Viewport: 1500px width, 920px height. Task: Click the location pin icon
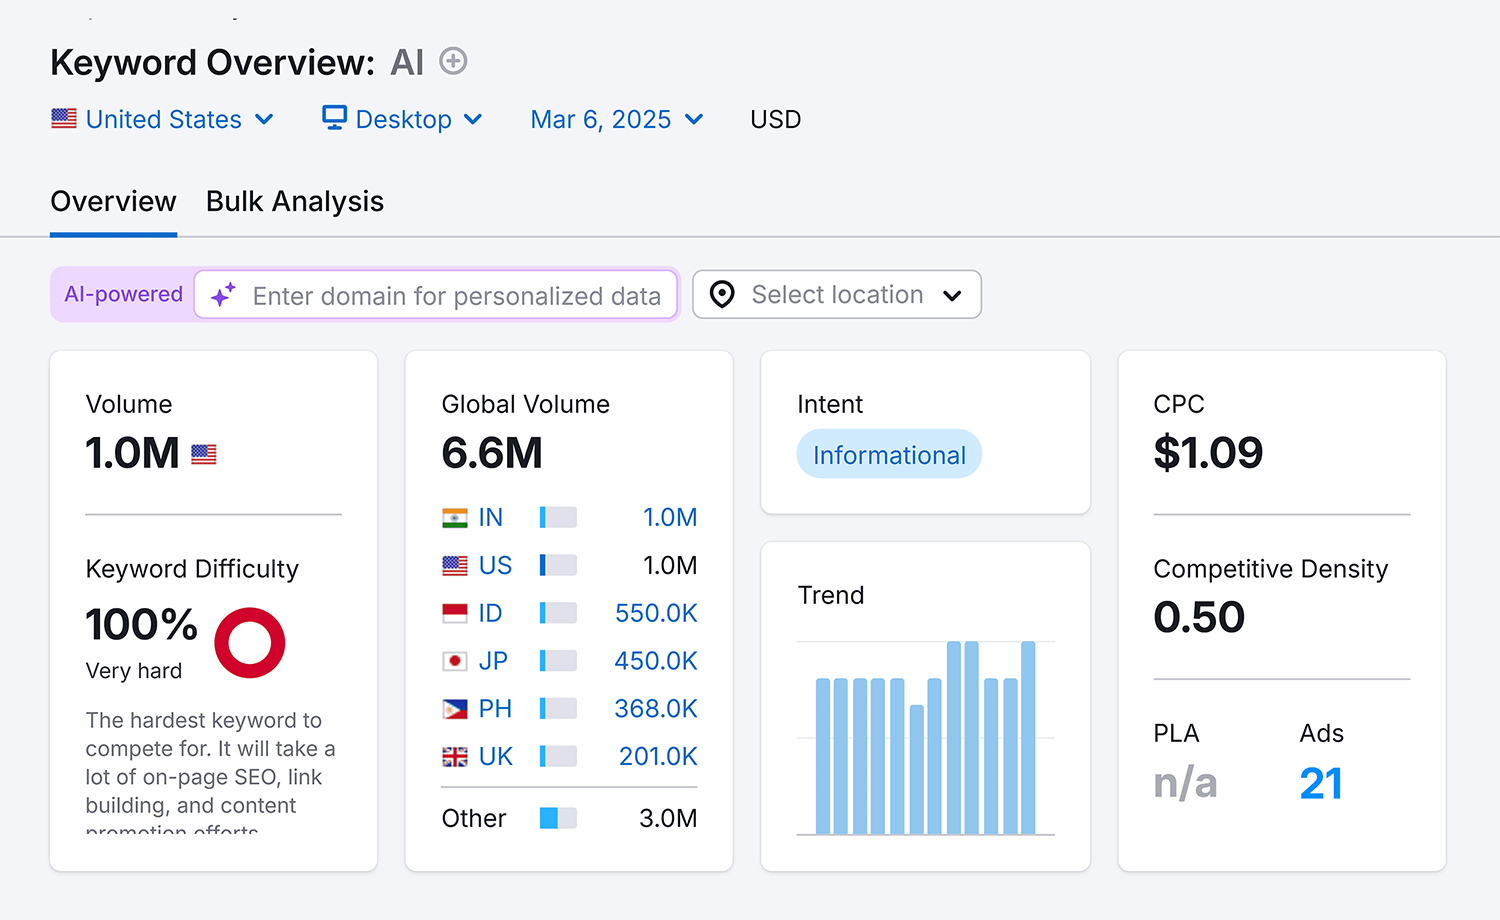click(722, 295)
